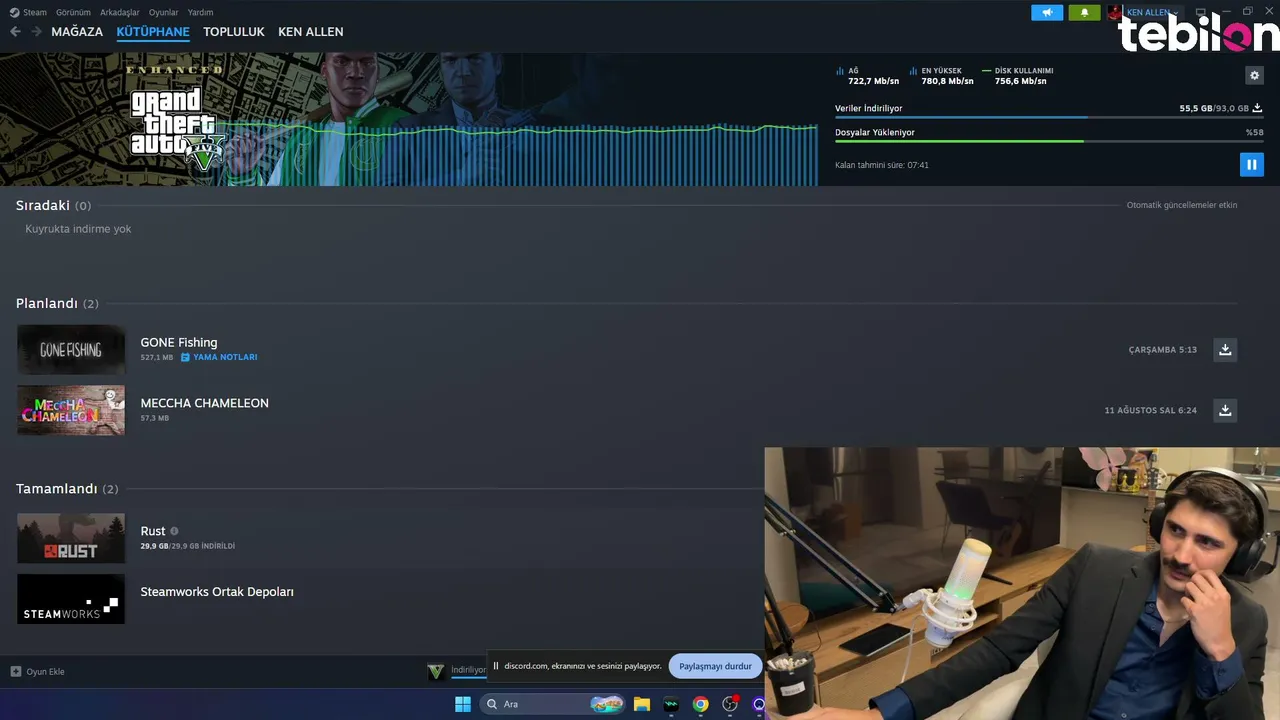The width and height of the screenshot is (1280, 720).
Task: Go forward with the right arrow
Action: (37, 32)
